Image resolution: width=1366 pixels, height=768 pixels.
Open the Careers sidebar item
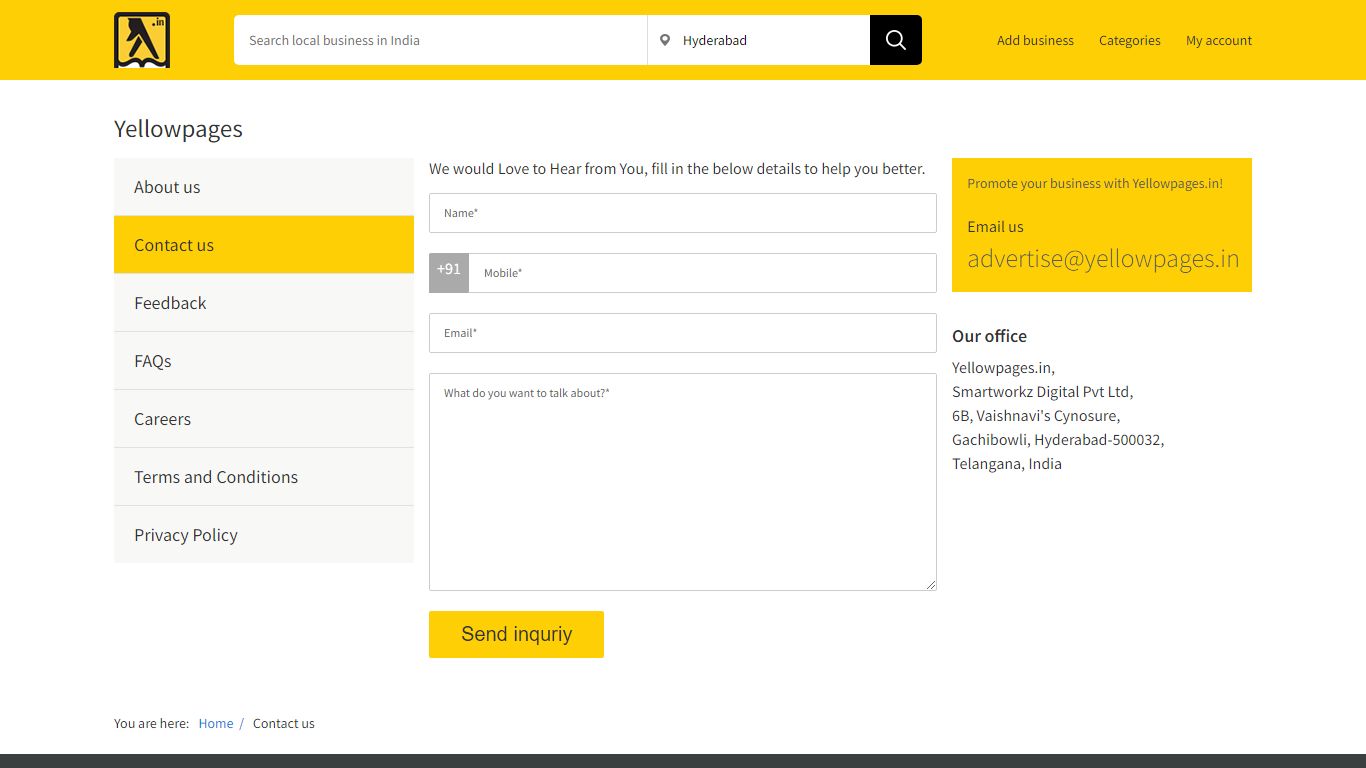click(x=264, y=419)
